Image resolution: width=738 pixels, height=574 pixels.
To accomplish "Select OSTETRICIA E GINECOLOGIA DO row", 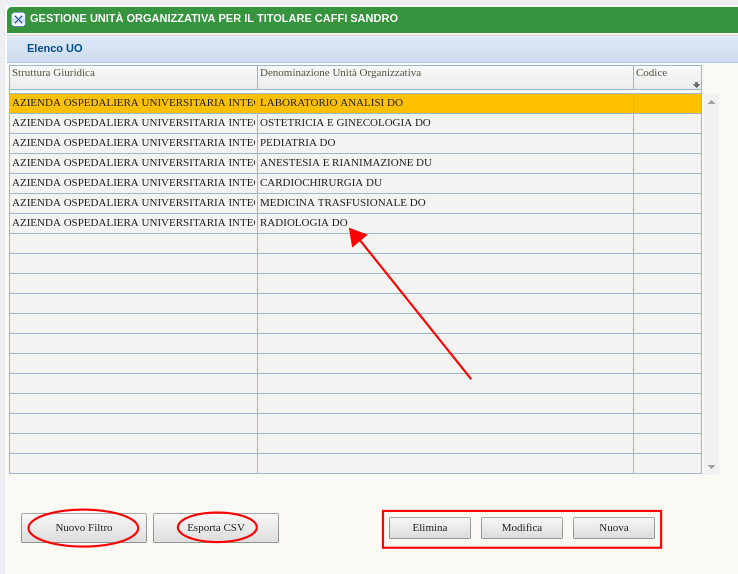I will (355, 123).
